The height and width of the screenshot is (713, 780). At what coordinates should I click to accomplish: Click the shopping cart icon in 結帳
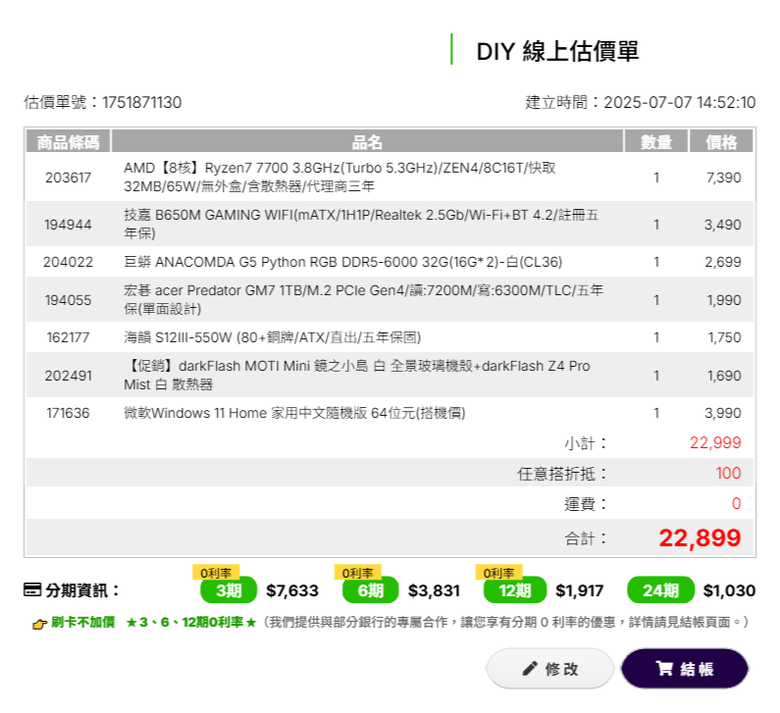point(664,668)
